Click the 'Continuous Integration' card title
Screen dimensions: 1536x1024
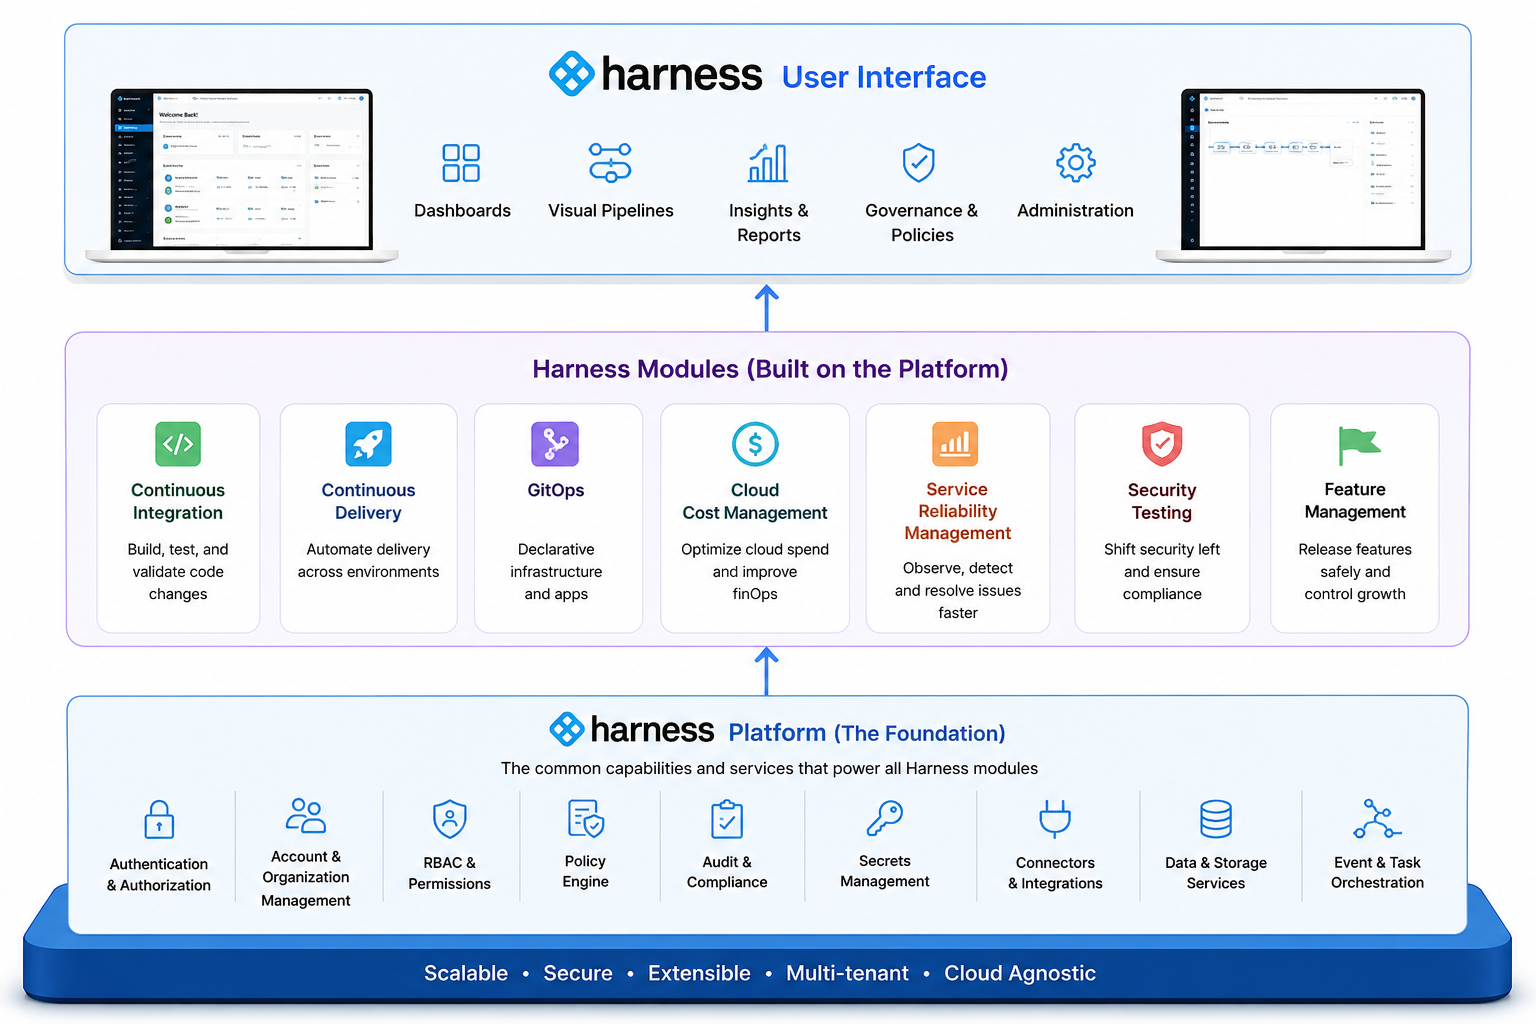(x=178, y=501)
